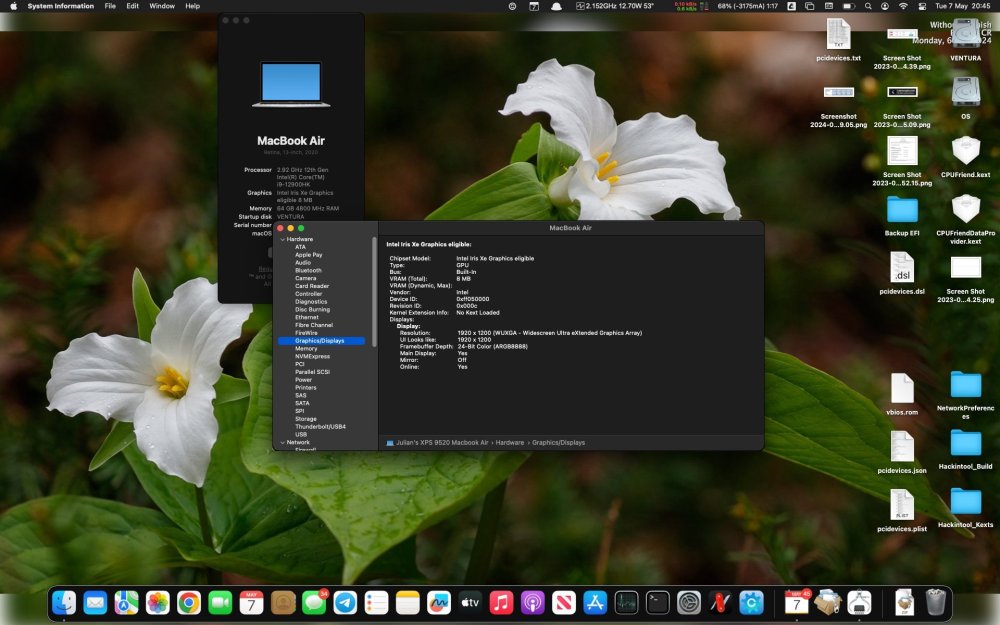Collapse the Hardware section in sidebar
The image size is (1000, 625).
coord(283,239)
